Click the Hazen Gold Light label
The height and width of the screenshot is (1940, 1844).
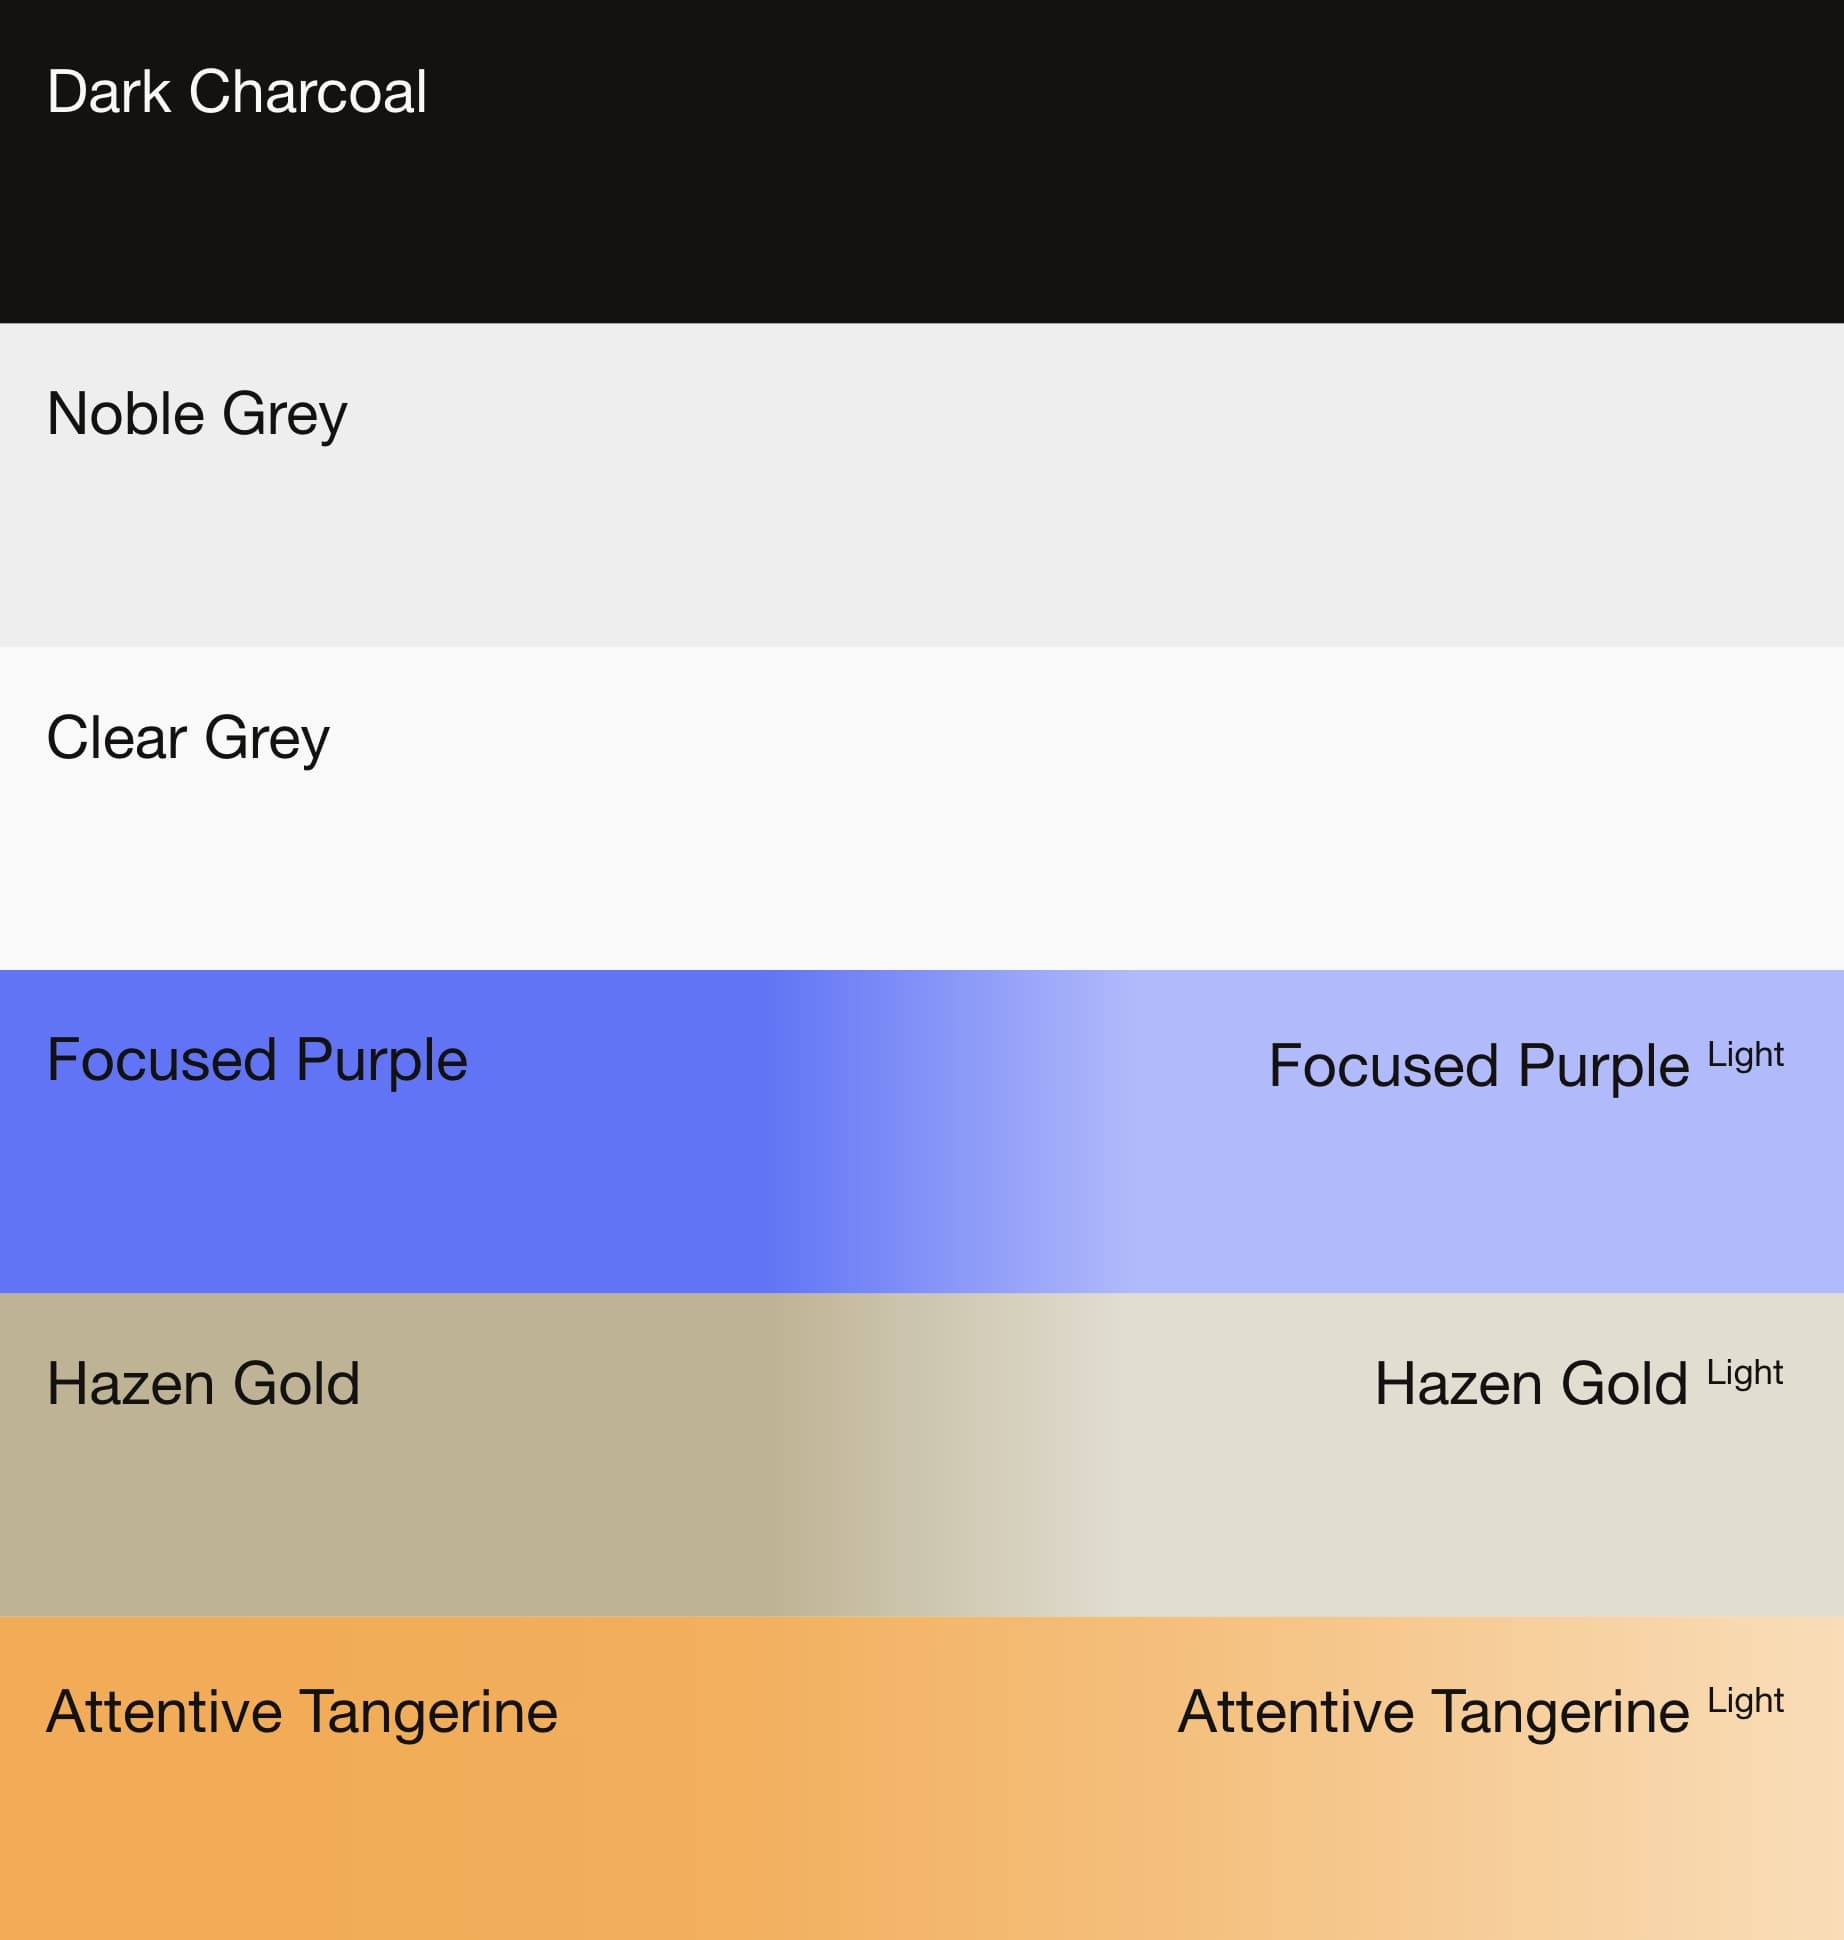[1579, 1384]
